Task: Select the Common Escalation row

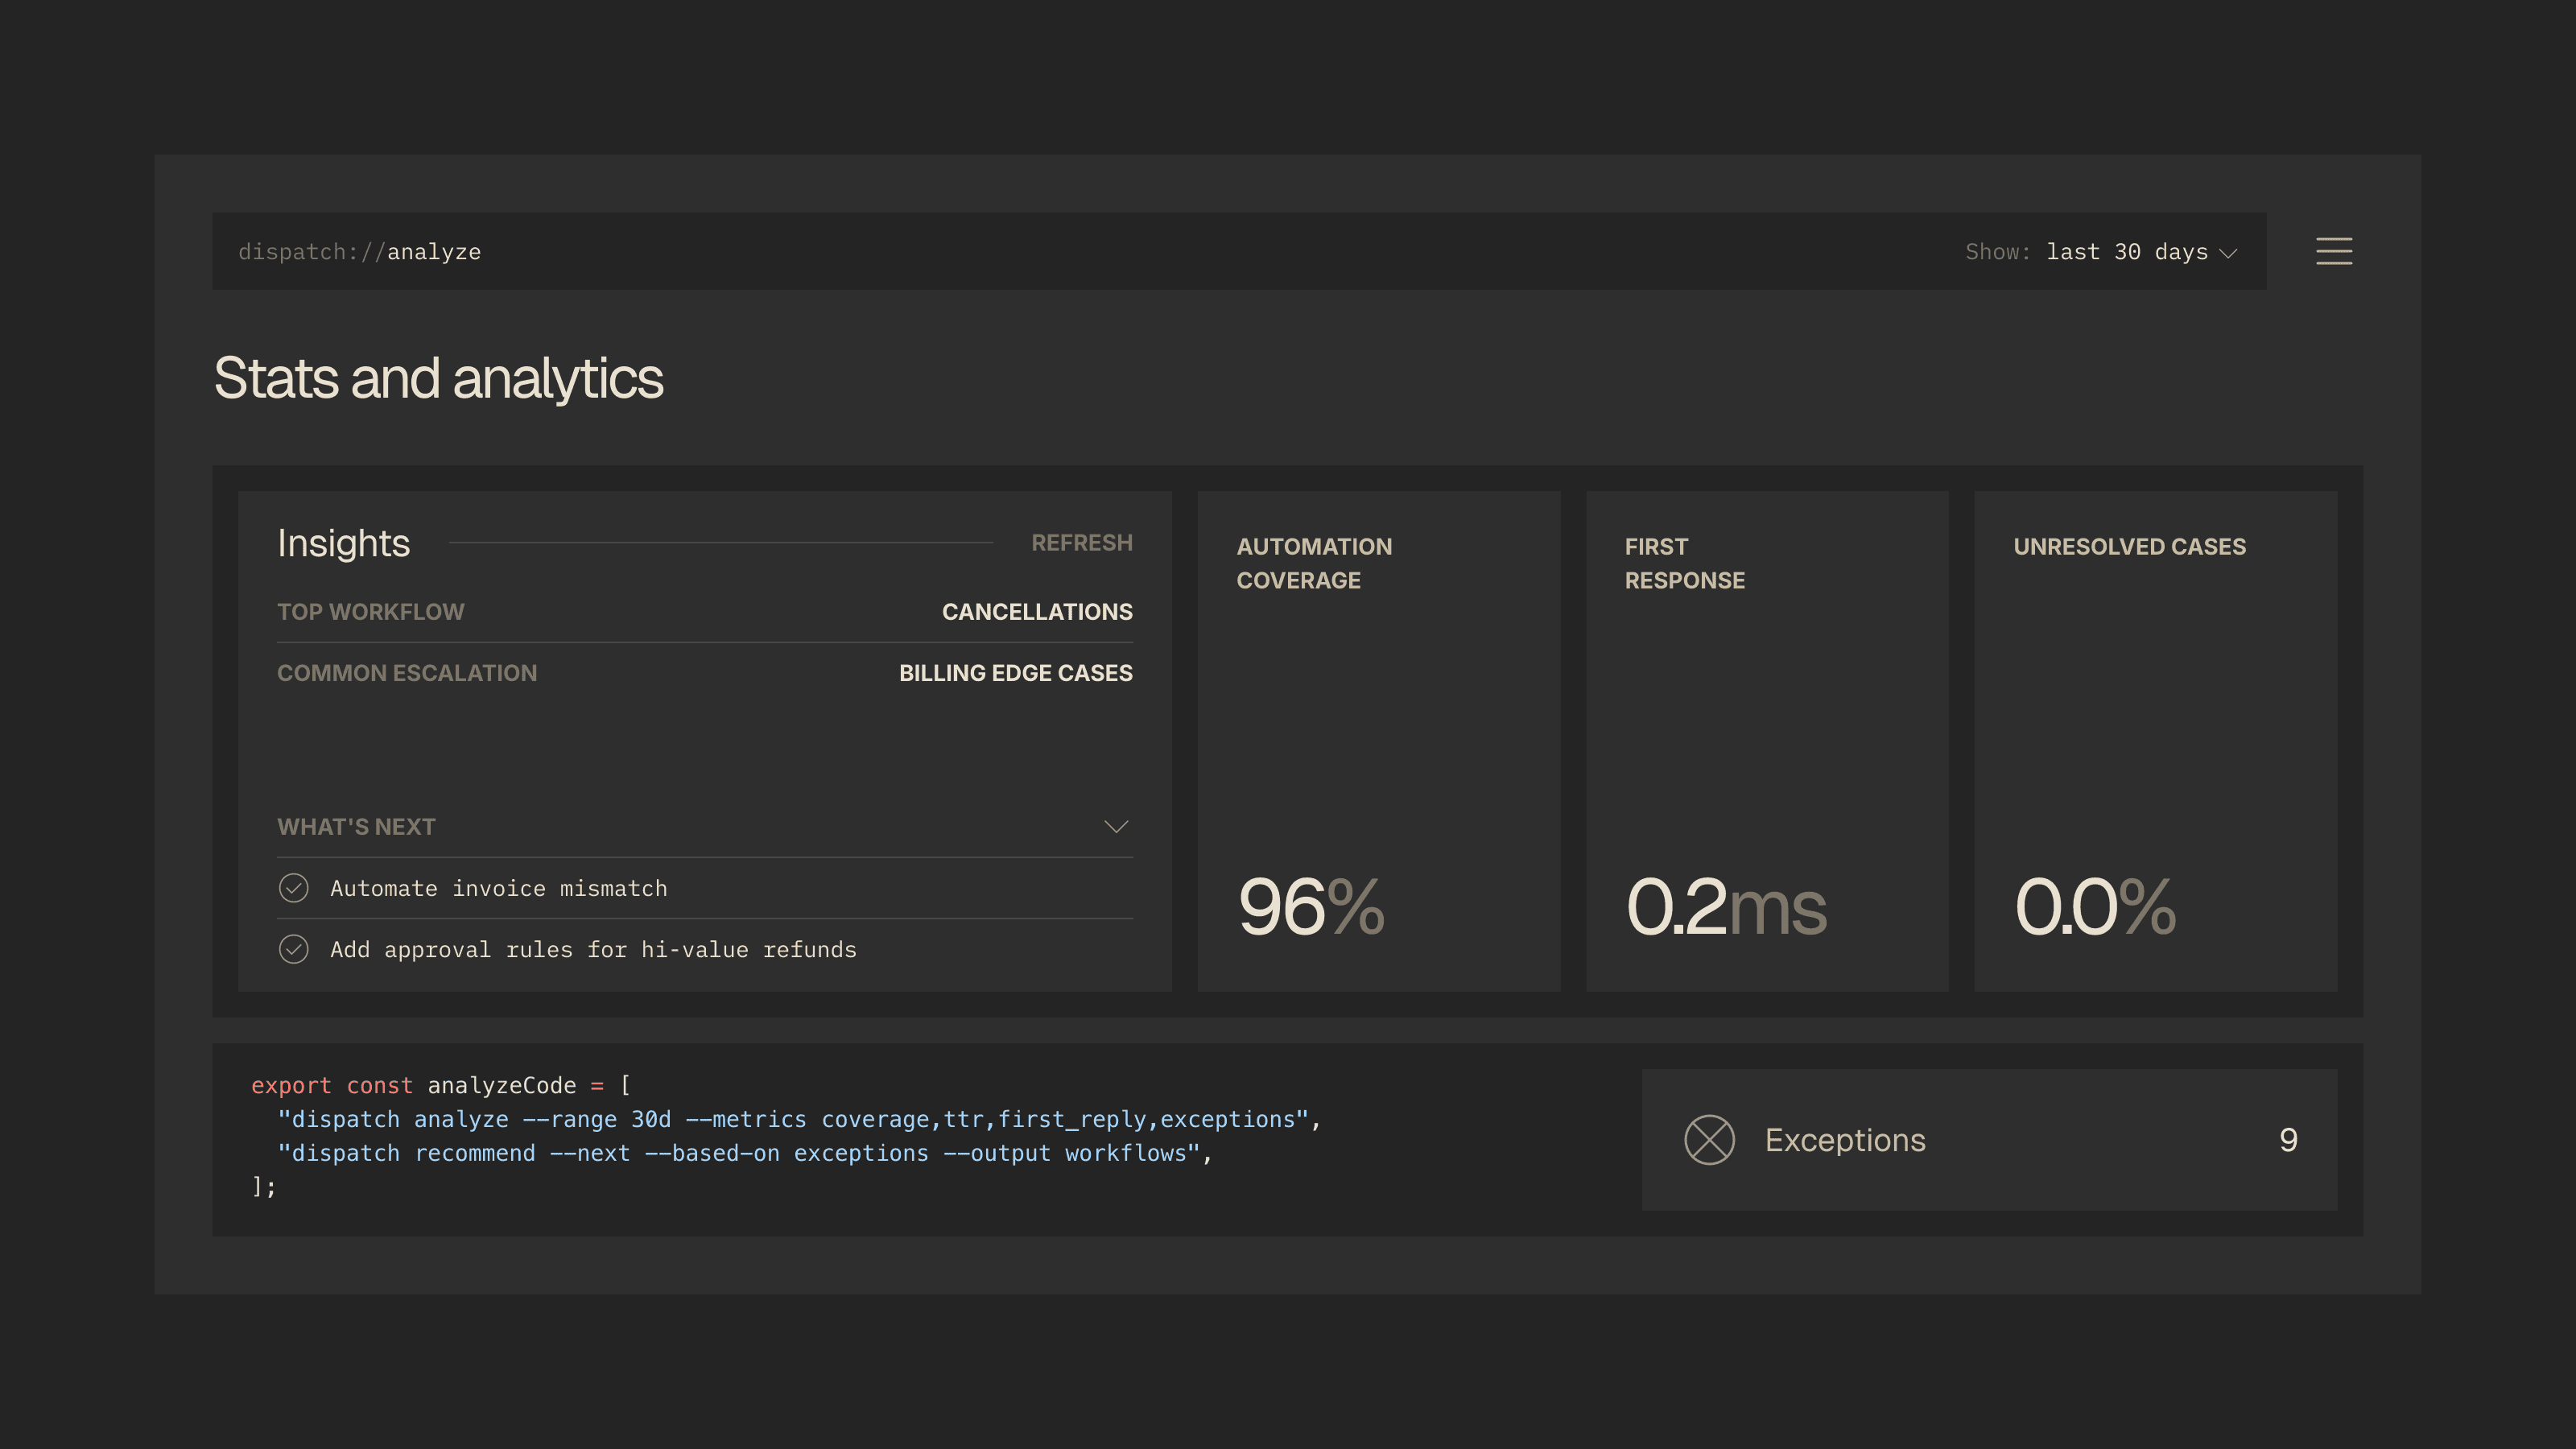Action: 407,673
